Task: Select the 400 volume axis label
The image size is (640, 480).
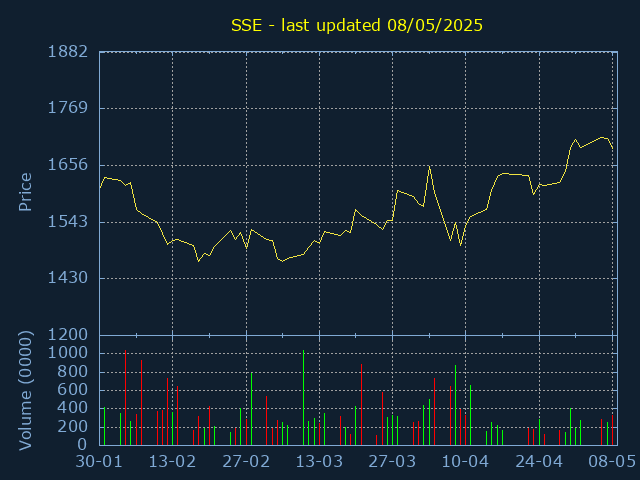Action: 73,408
